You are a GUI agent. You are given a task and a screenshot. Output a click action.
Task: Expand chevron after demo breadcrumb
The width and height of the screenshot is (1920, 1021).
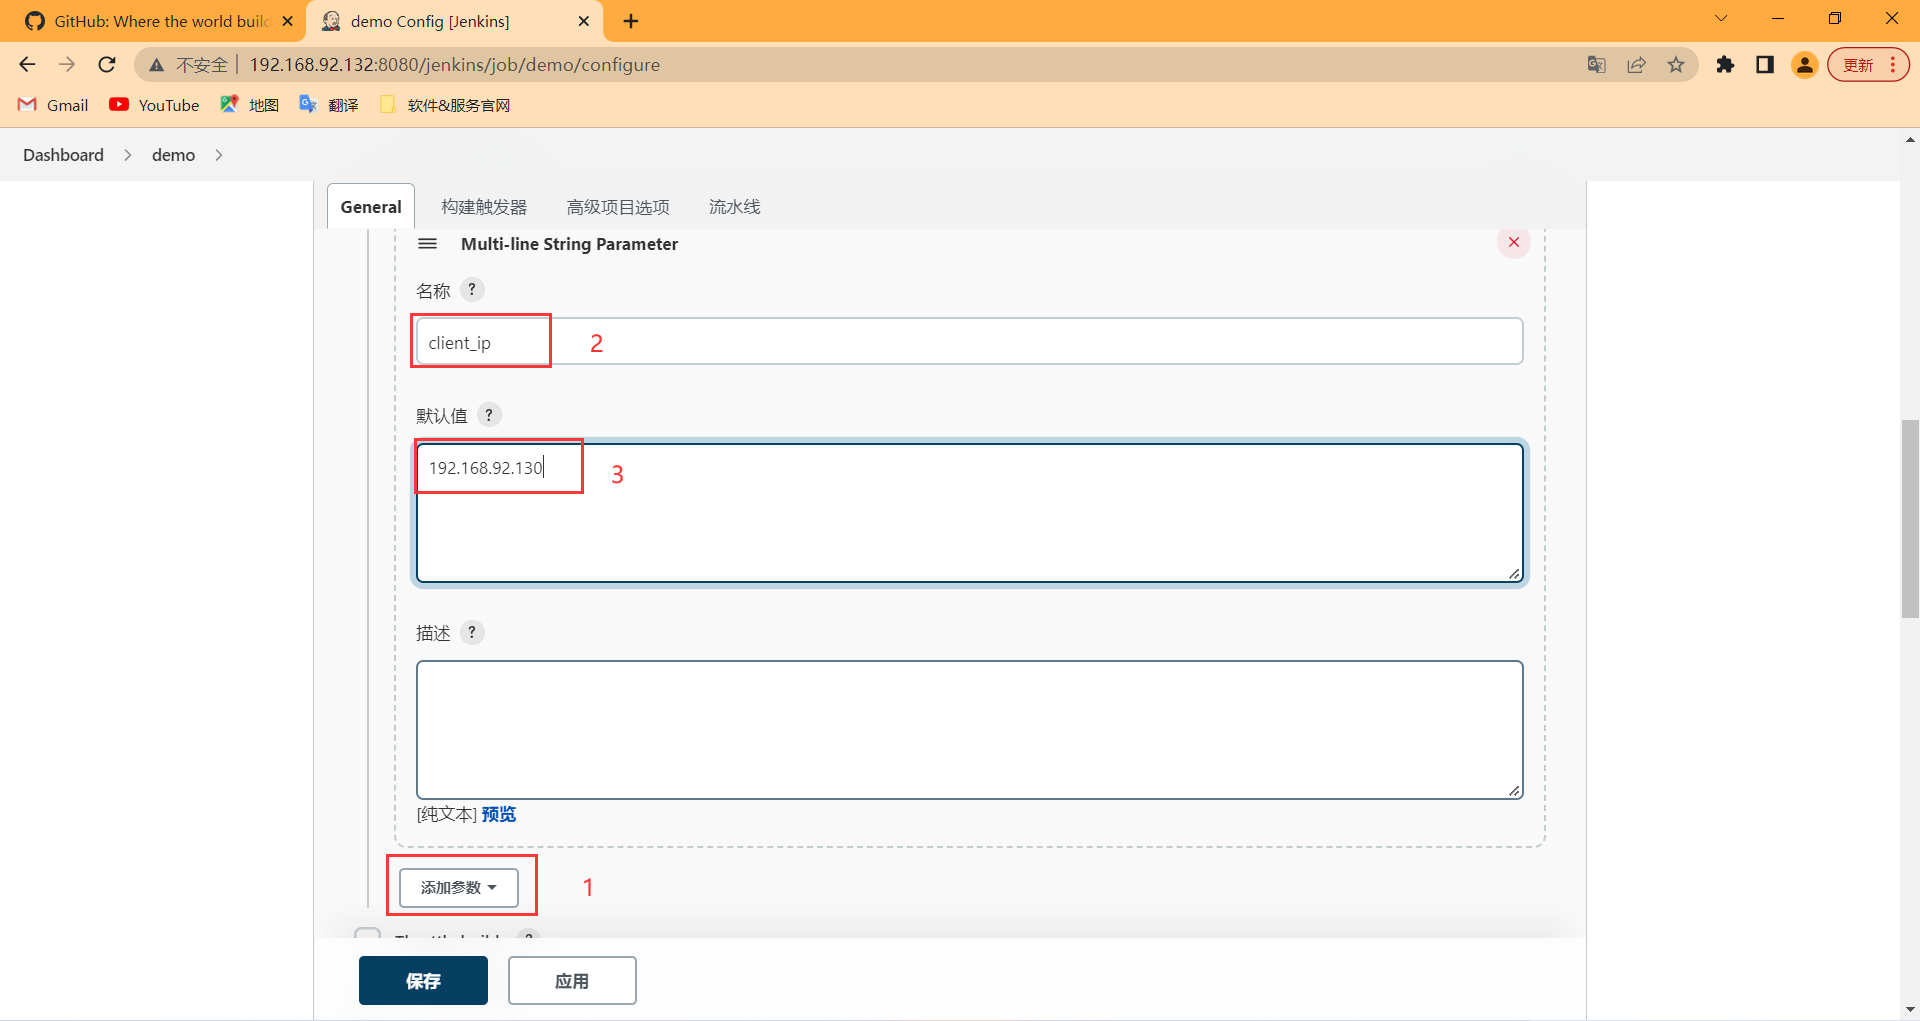[219, 155]
